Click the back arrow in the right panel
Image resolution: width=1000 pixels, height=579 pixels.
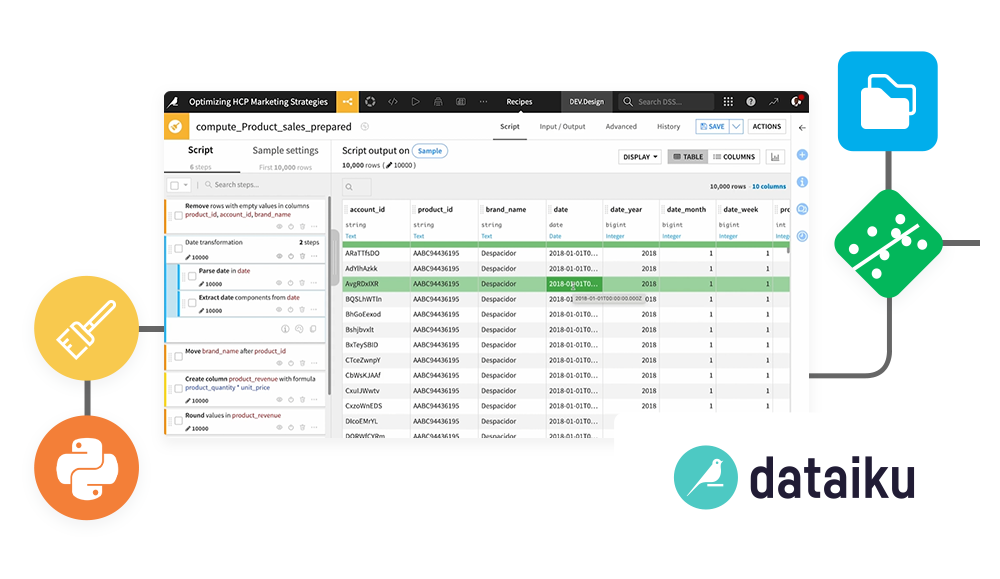coord(802,128)
